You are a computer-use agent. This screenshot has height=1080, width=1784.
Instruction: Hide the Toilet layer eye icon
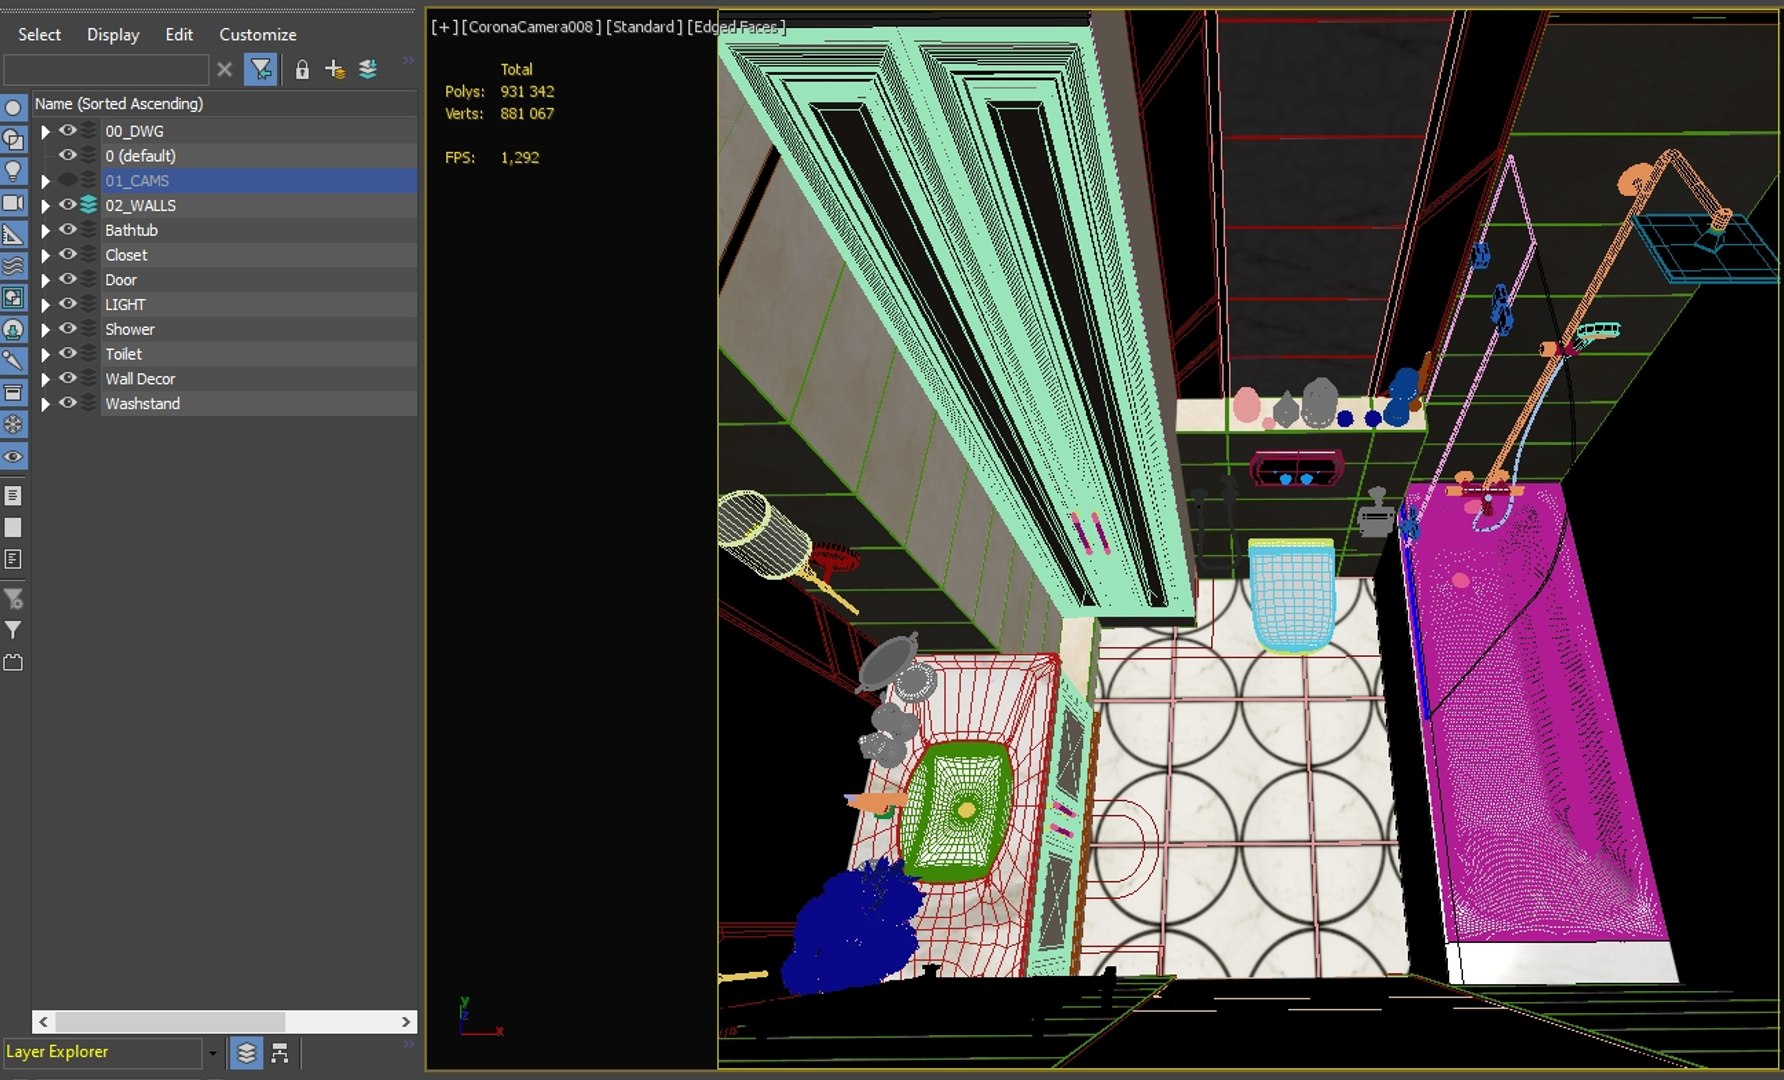tap(68, 353)
